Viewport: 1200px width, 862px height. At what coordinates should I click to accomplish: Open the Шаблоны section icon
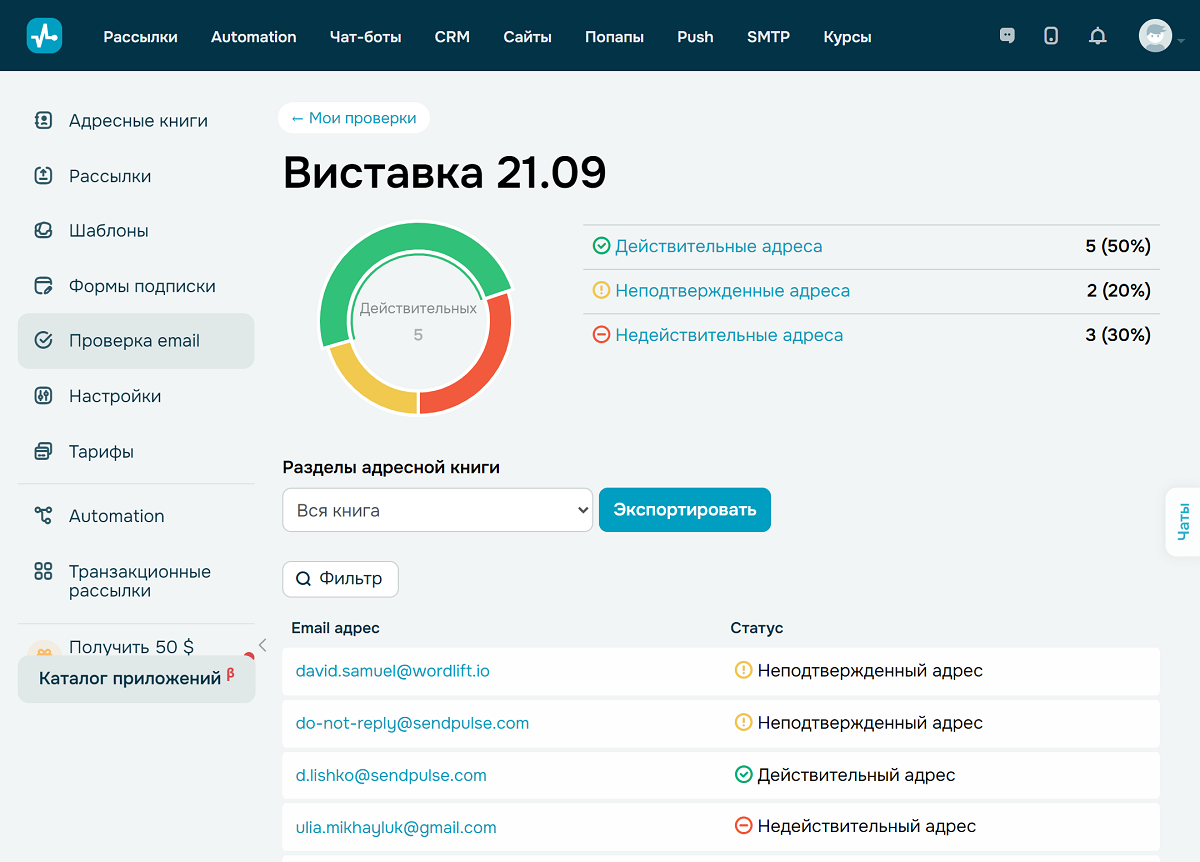[41, 230]
